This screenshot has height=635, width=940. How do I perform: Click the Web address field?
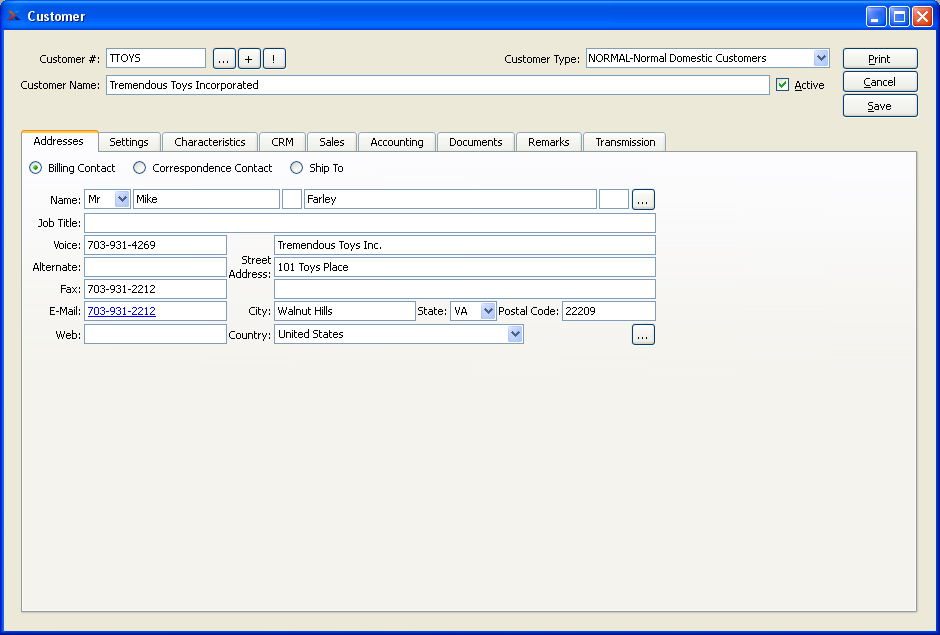[155, 334]
